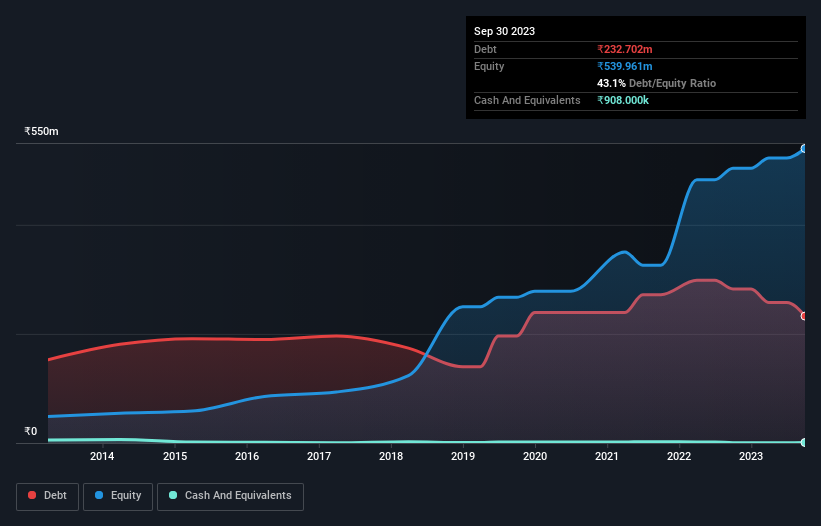Click the 2023 x-axis label
Image resolution: width=821 pixels, height=526 pixels.
(x=751, y=456)
